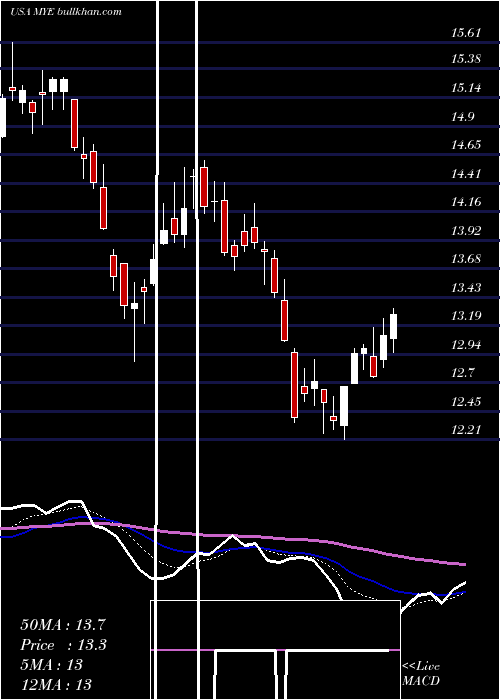
Task: Select the 13.68 price label
Action: pos(466,259)
